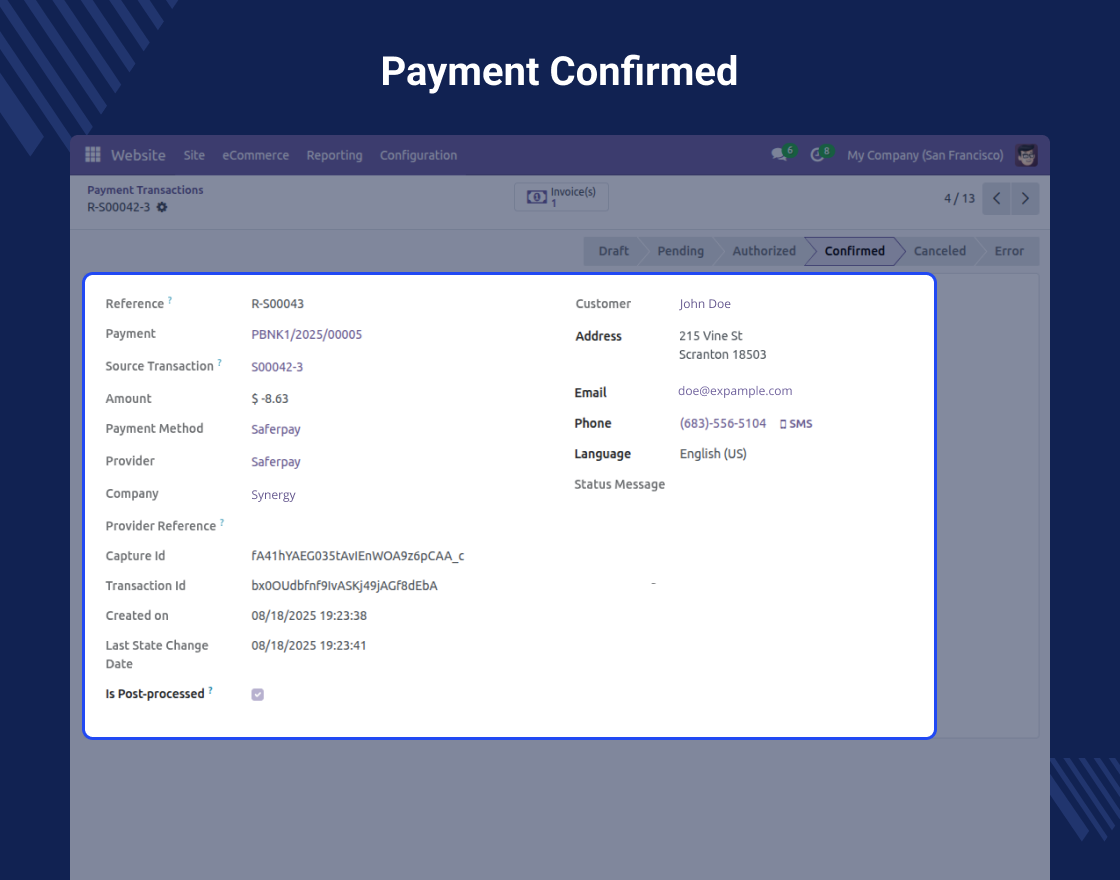Select the Error status stage
1120x880 pixels.
point(1009,251)
